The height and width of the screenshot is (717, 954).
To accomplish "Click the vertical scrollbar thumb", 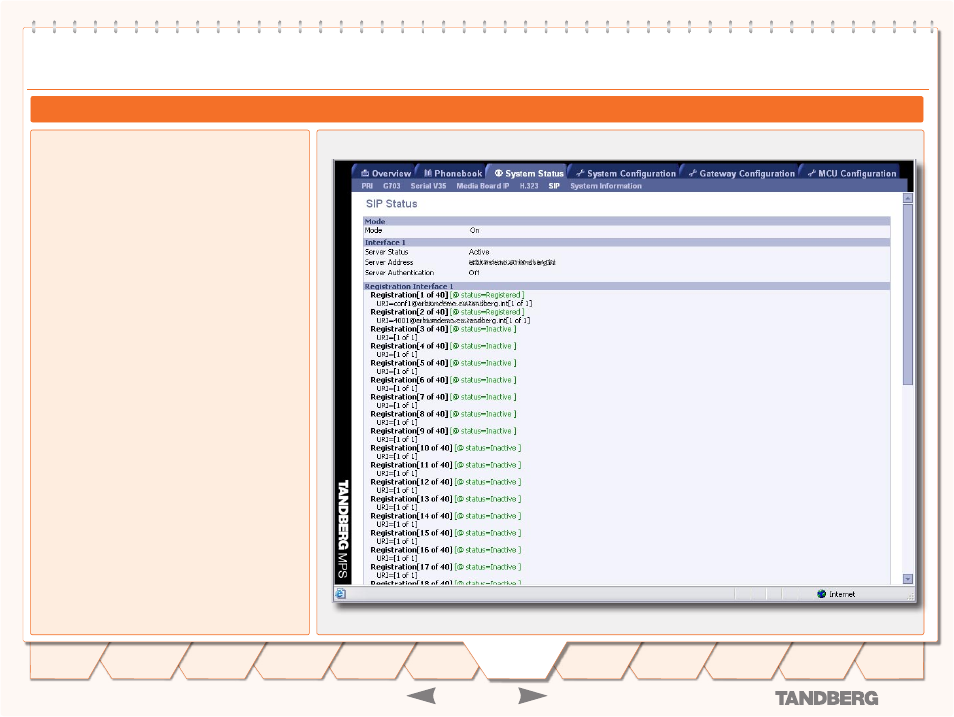I will click(908, 294).
